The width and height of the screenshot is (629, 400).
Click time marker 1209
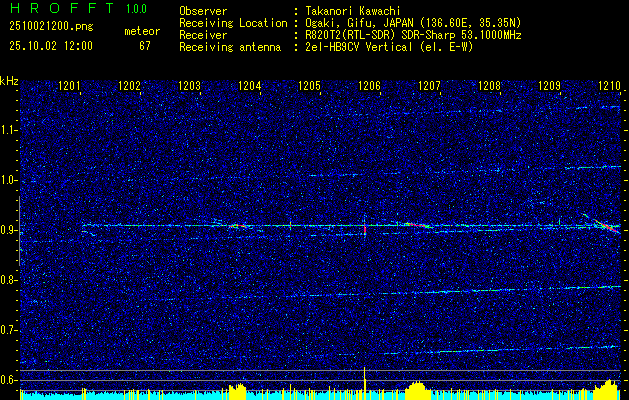[549, 85]
